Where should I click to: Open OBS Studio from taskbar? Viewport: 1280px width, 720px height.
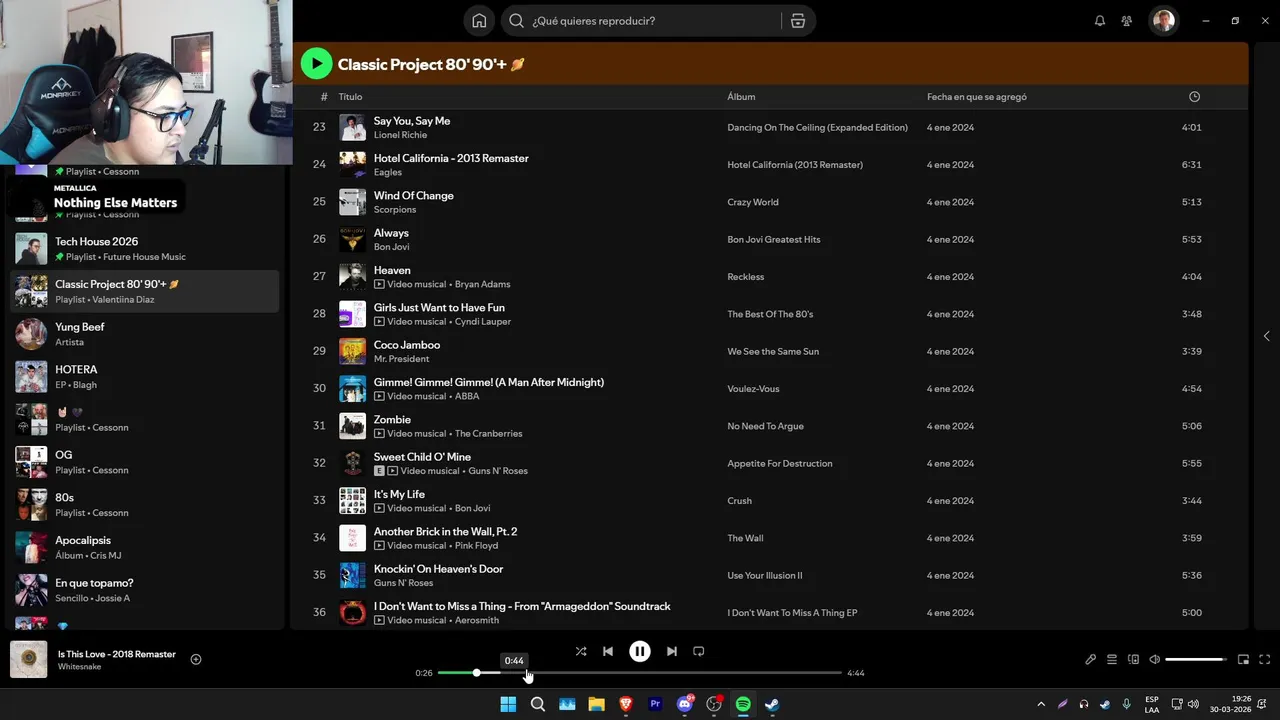[714, 704]
